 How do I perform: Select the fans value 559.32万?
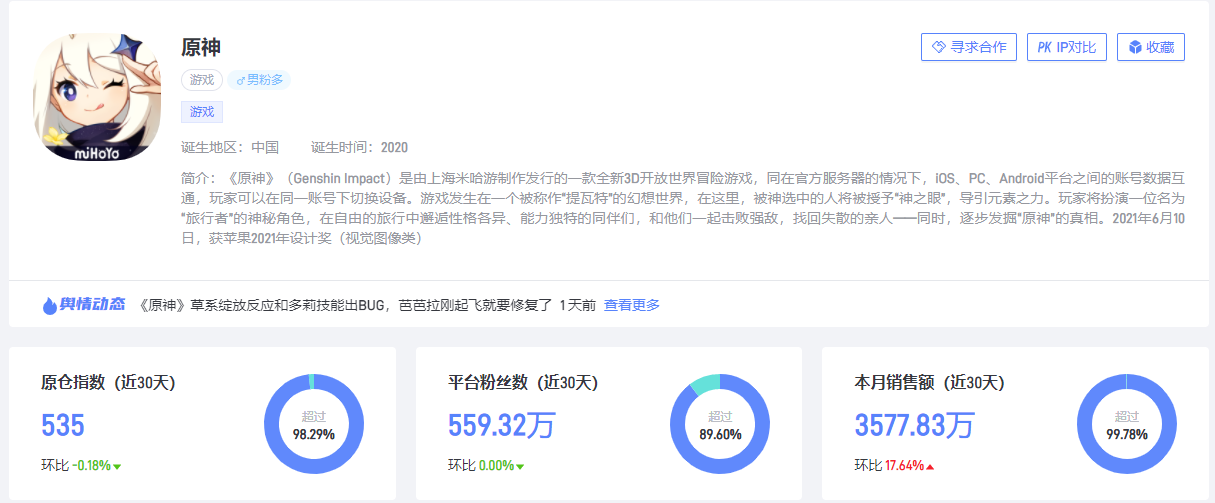pyautogui.click(x=501, y=425)
